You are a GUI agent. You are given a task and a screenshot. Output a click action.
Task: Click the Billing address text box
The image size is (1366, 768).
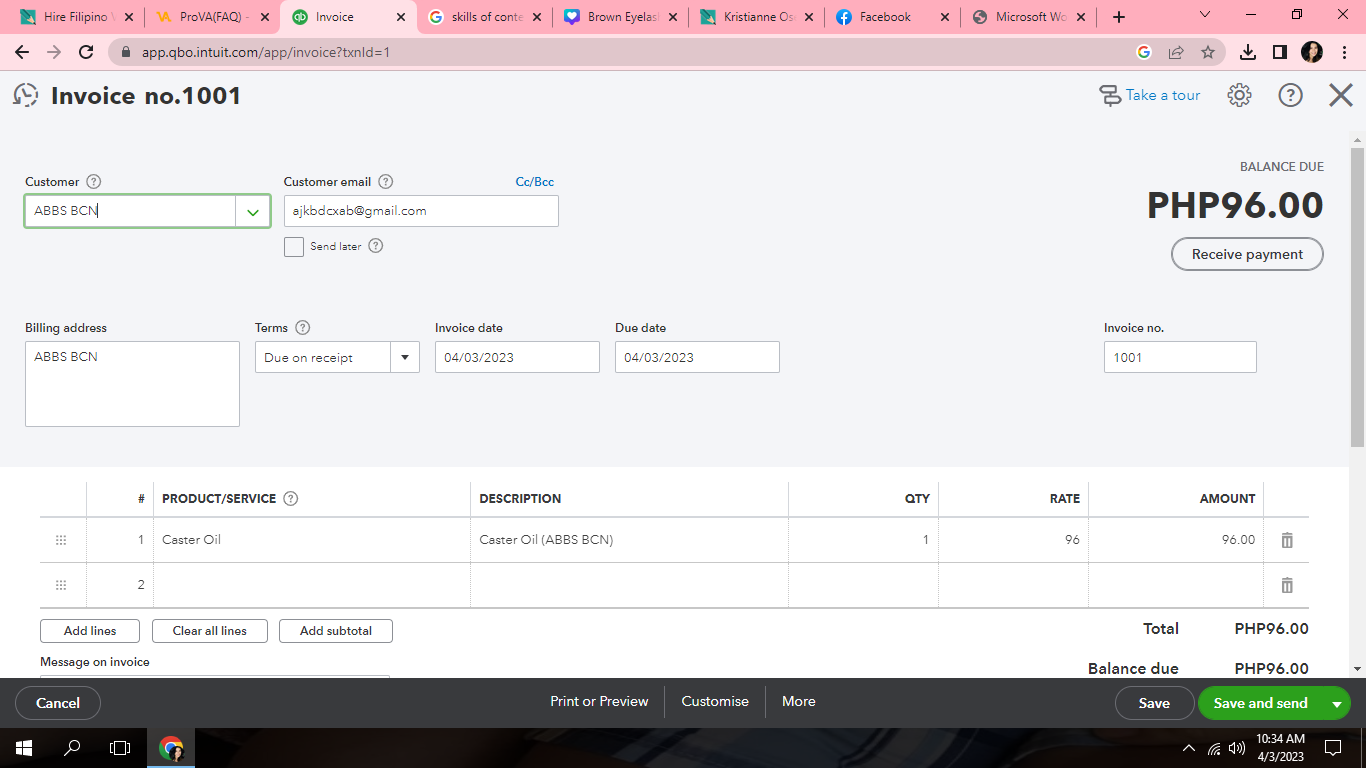point(132,384)
